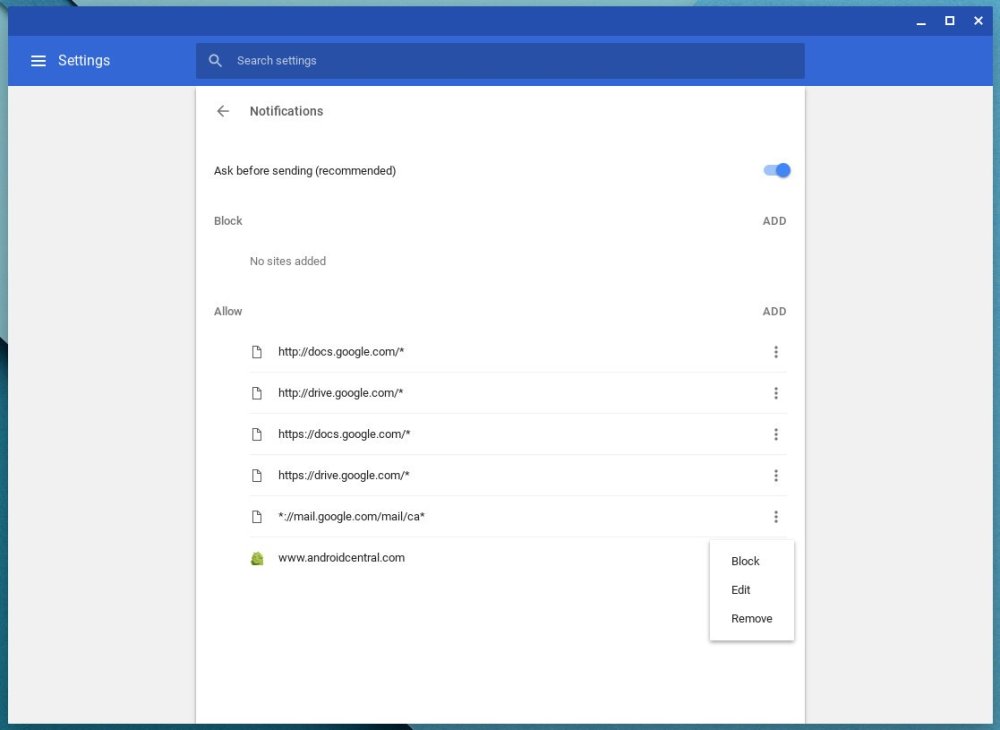Click the androidcentral site favicon
This screenshot has height=730, width=1000.
coord(257,558)
